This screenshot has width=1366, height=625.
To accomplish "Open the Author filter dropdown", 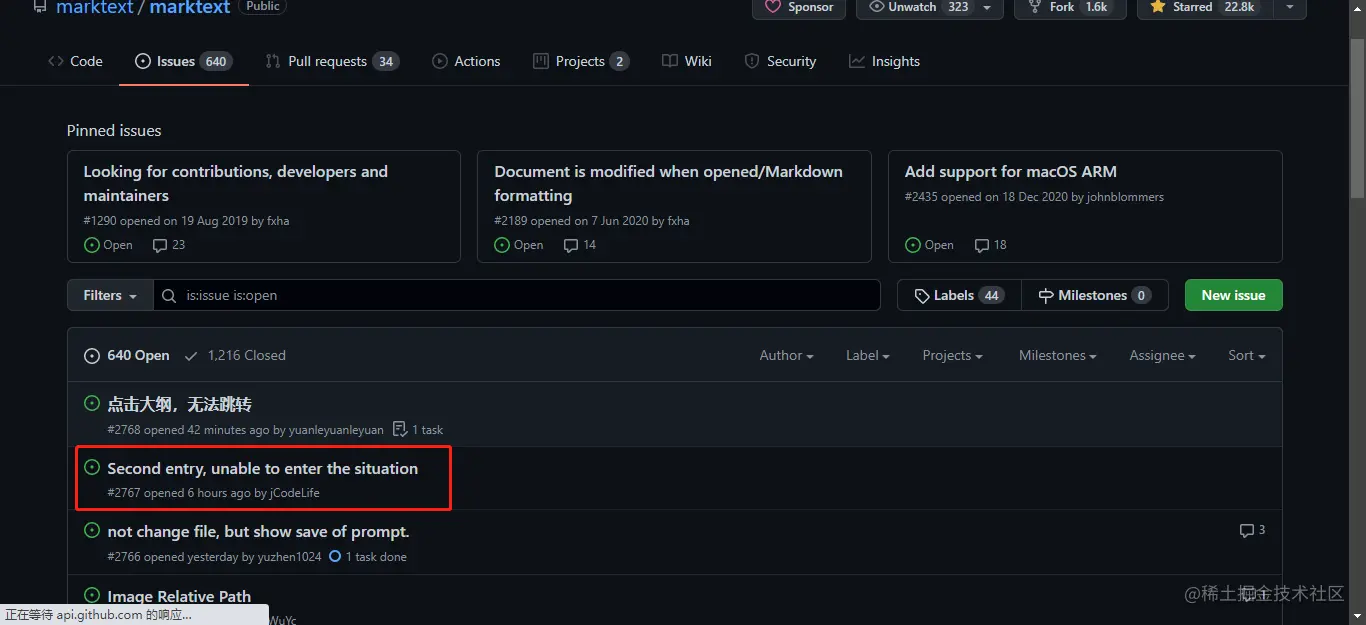I will coord(786,355).
